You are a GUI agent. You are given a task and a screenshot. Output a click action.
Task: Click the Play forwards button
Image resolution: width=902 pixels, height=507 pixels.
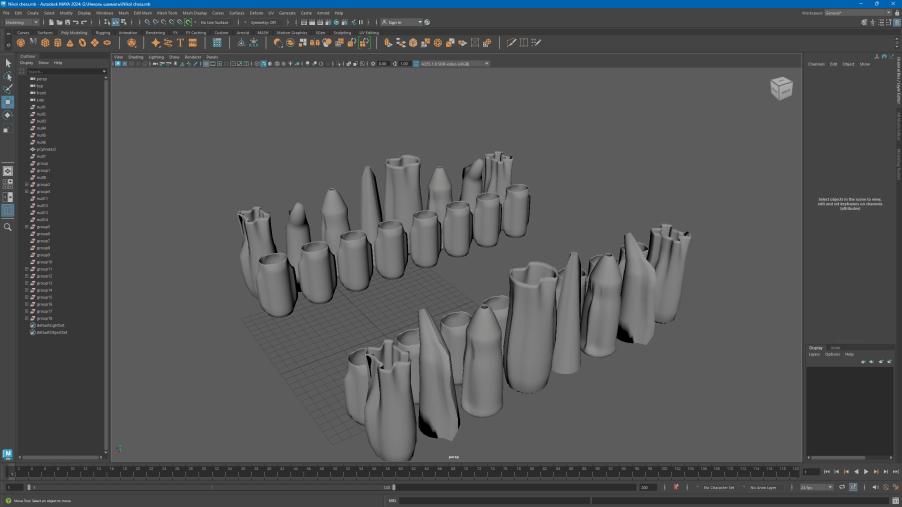pos(866,471)
